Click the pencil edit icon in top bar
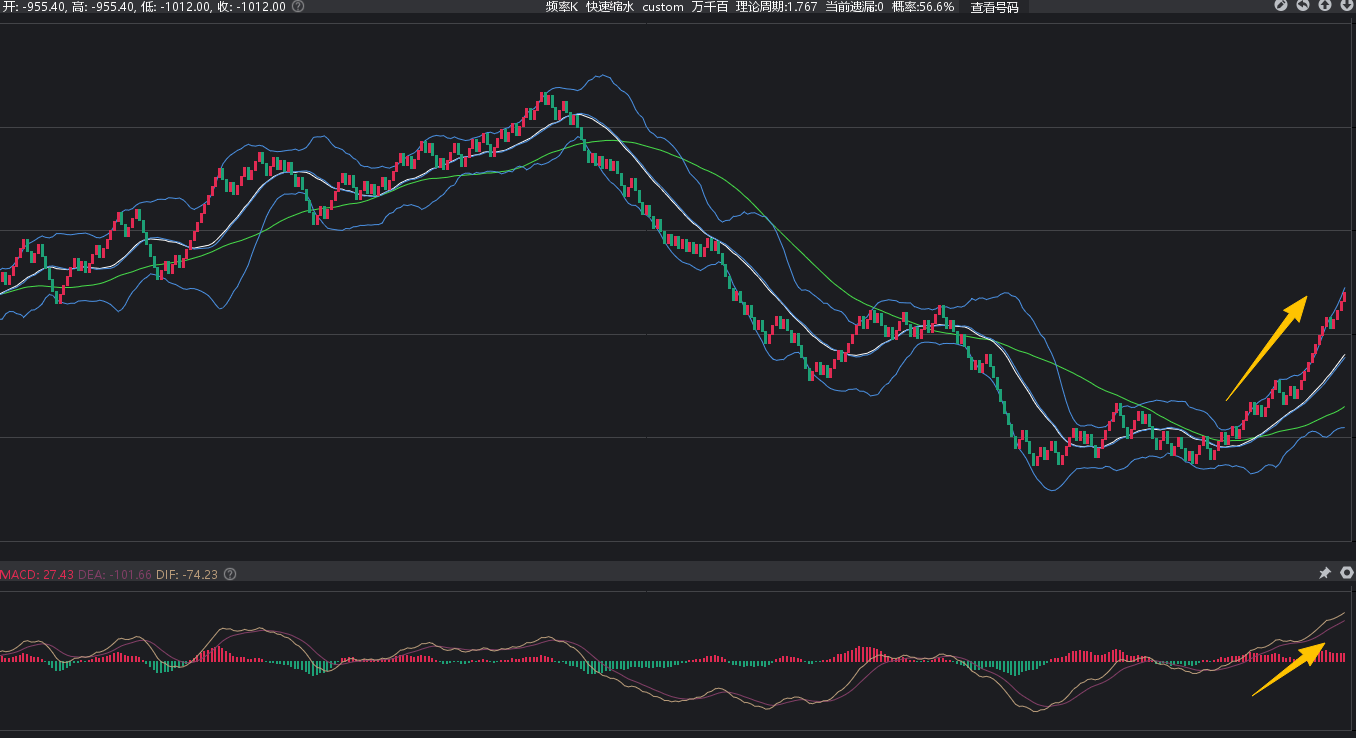Image resolution: width=1356 pixels, height=738 pixels. pos(1280,6)
